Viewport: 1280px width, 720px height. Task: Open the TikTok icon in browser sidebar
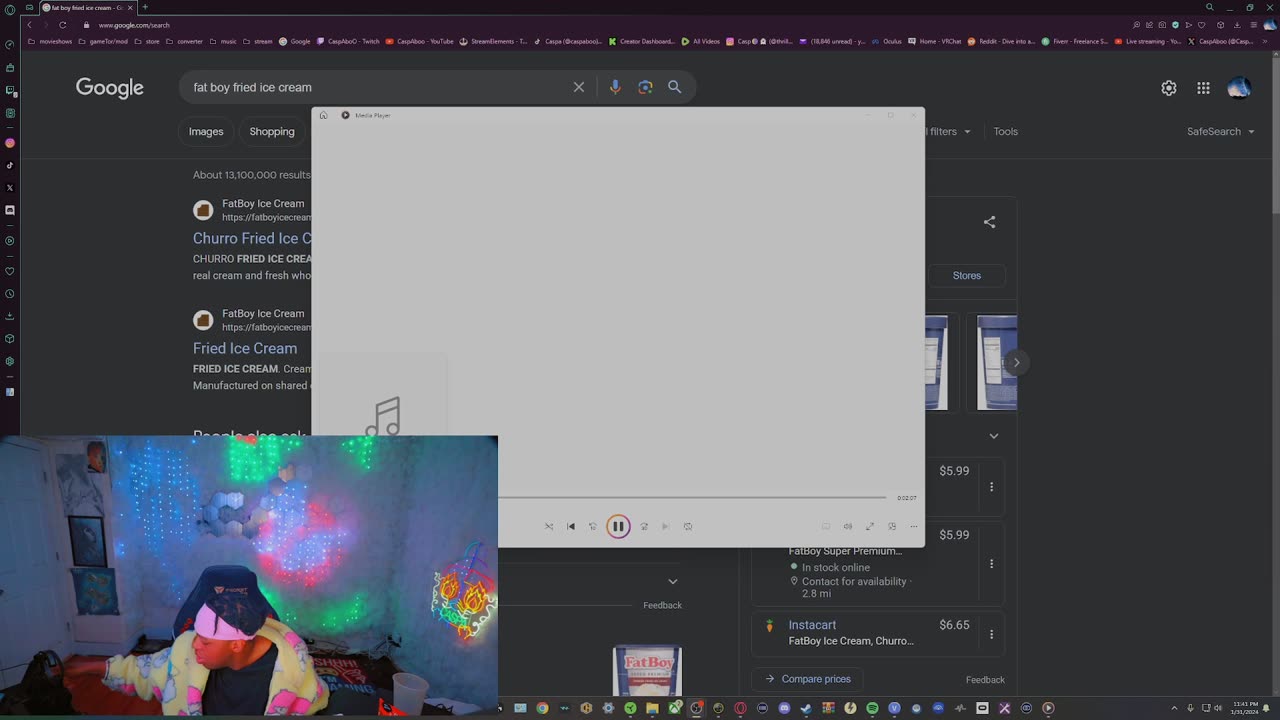tap(10, 165)
